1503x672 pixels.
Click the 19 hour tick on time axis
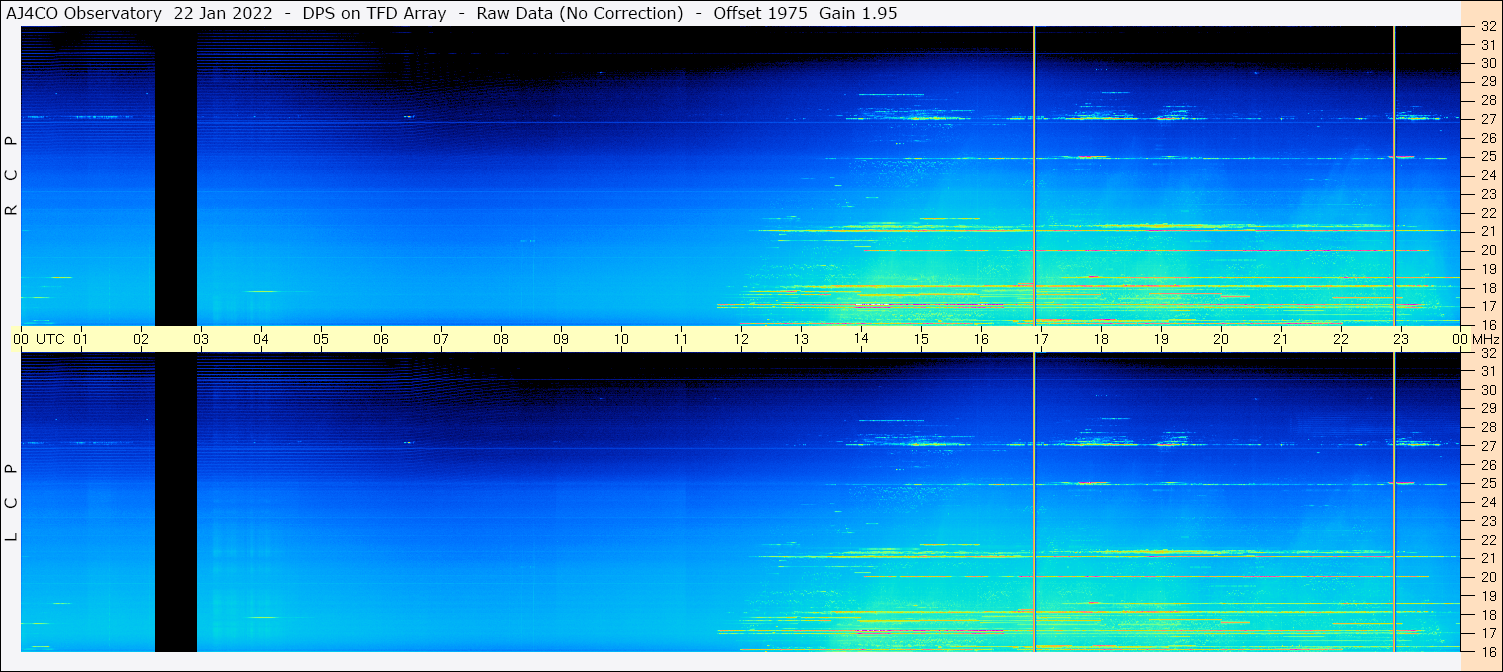point(1161,339)
